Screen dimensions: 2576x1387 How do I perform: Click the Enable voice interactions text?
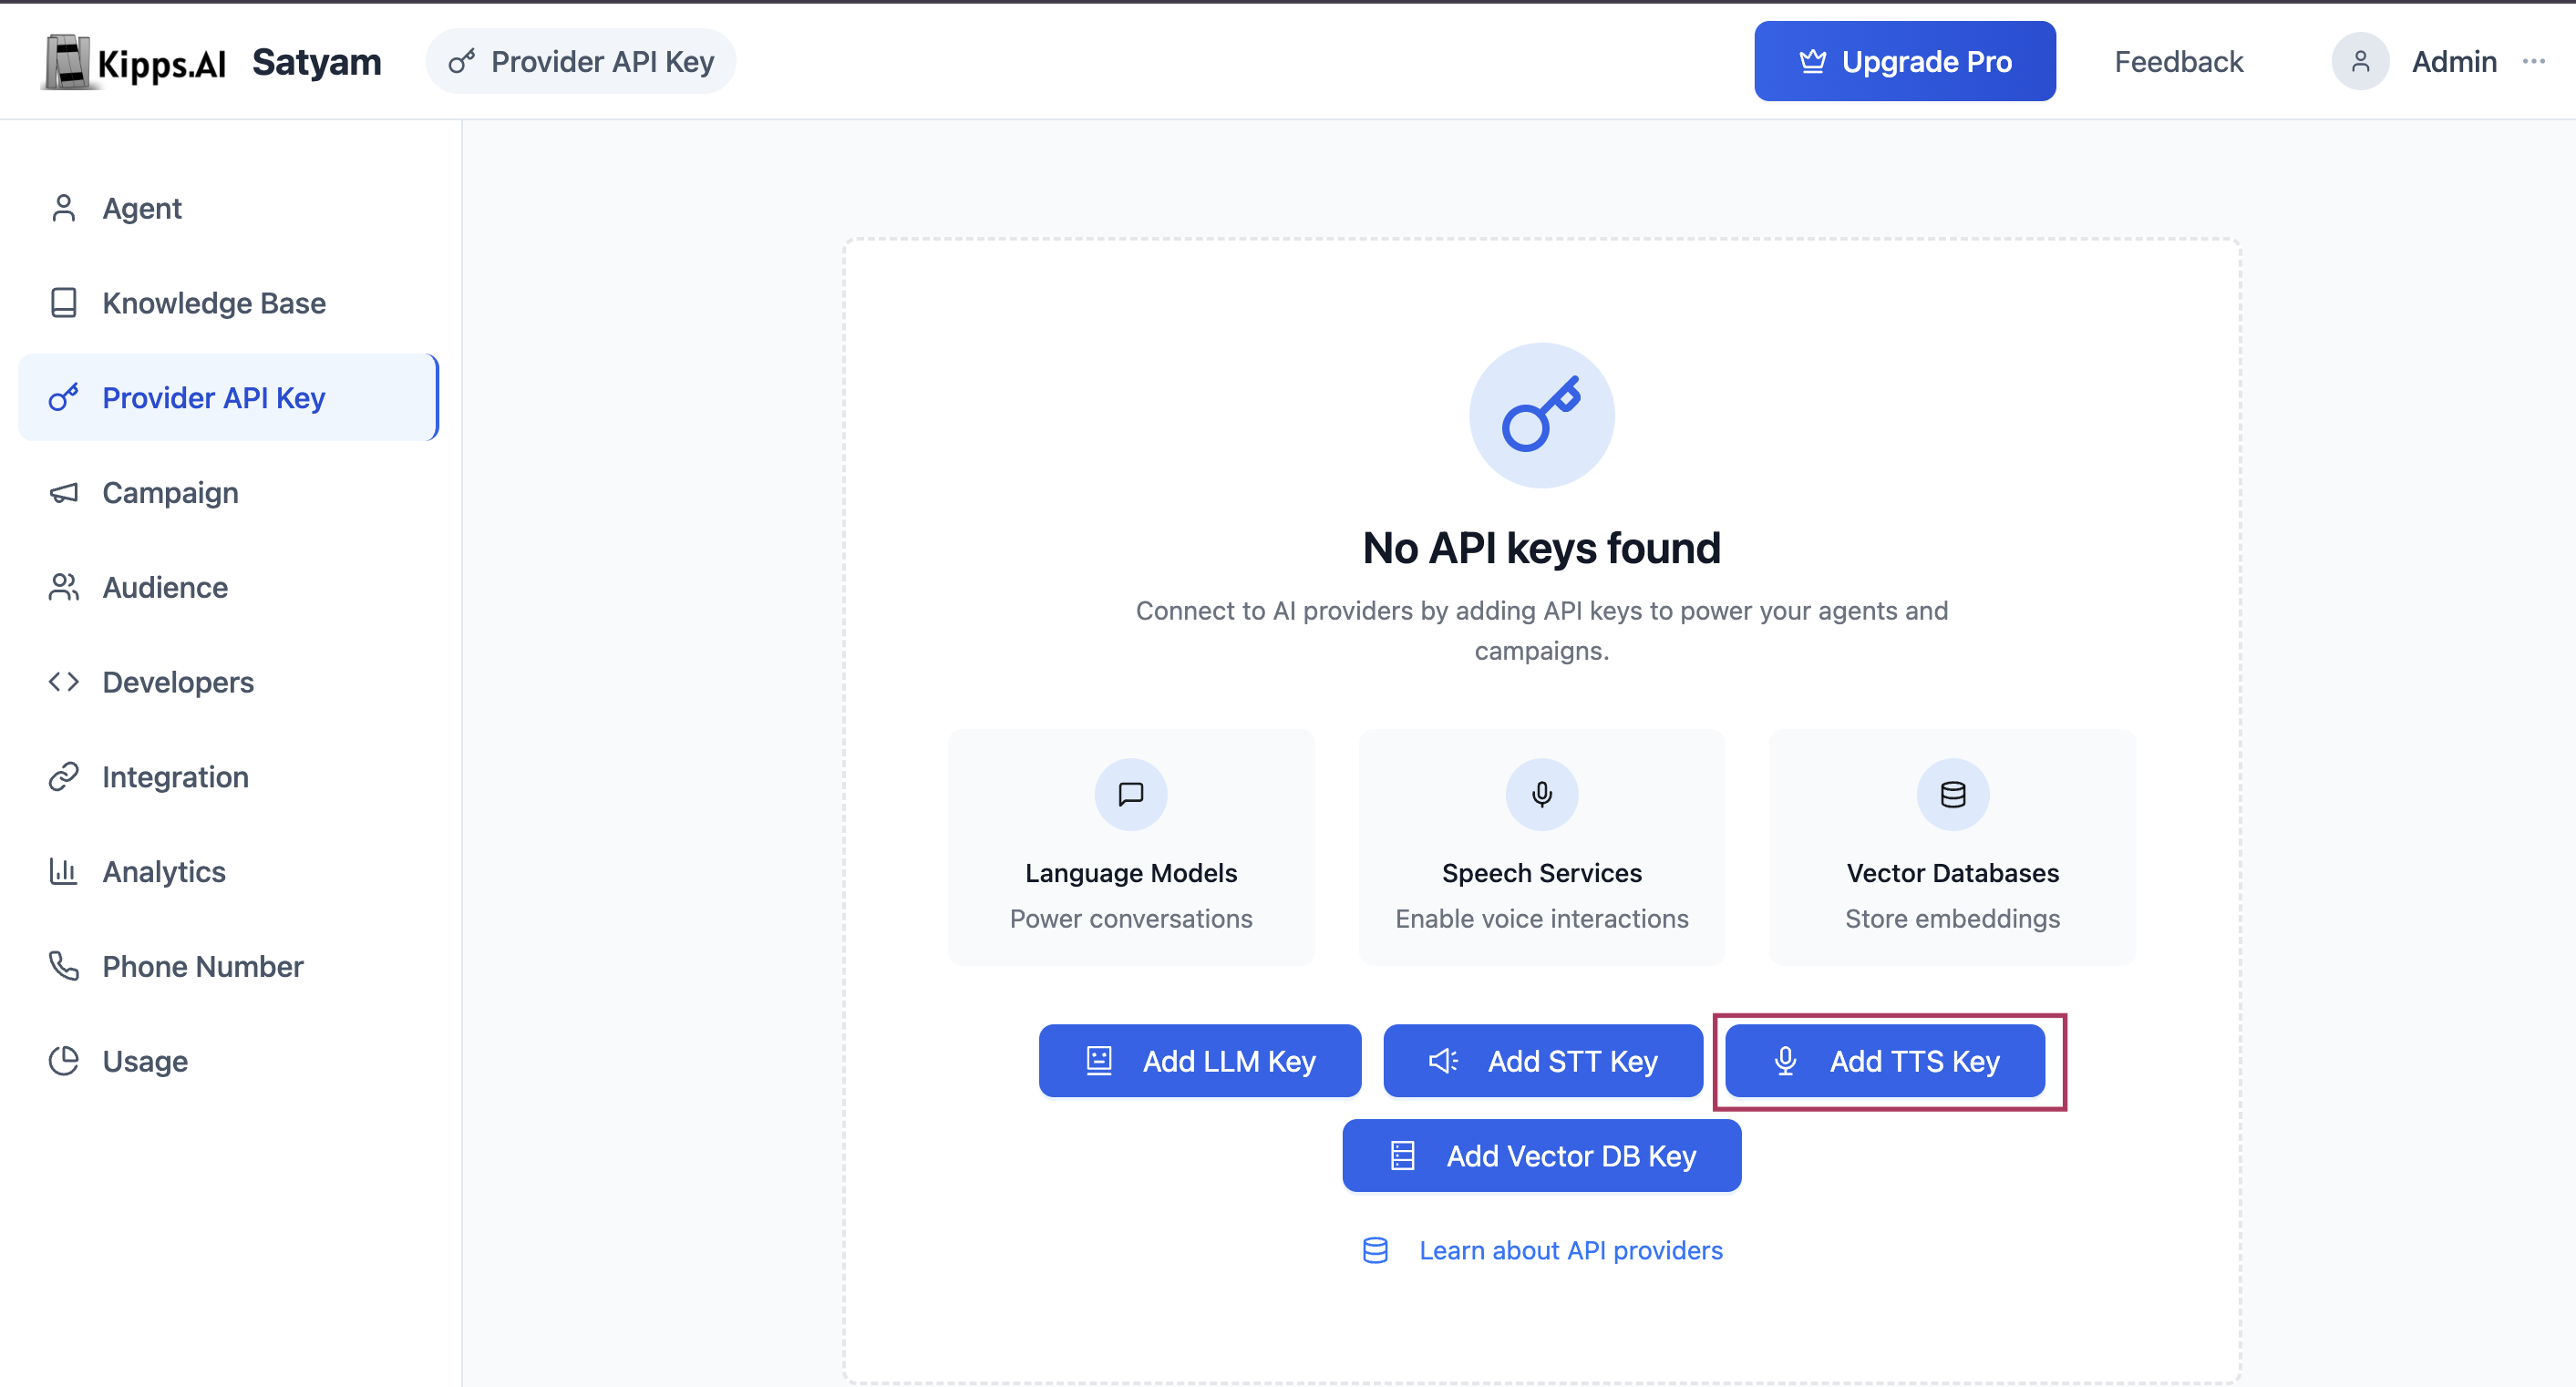[x=1541, y=918]
